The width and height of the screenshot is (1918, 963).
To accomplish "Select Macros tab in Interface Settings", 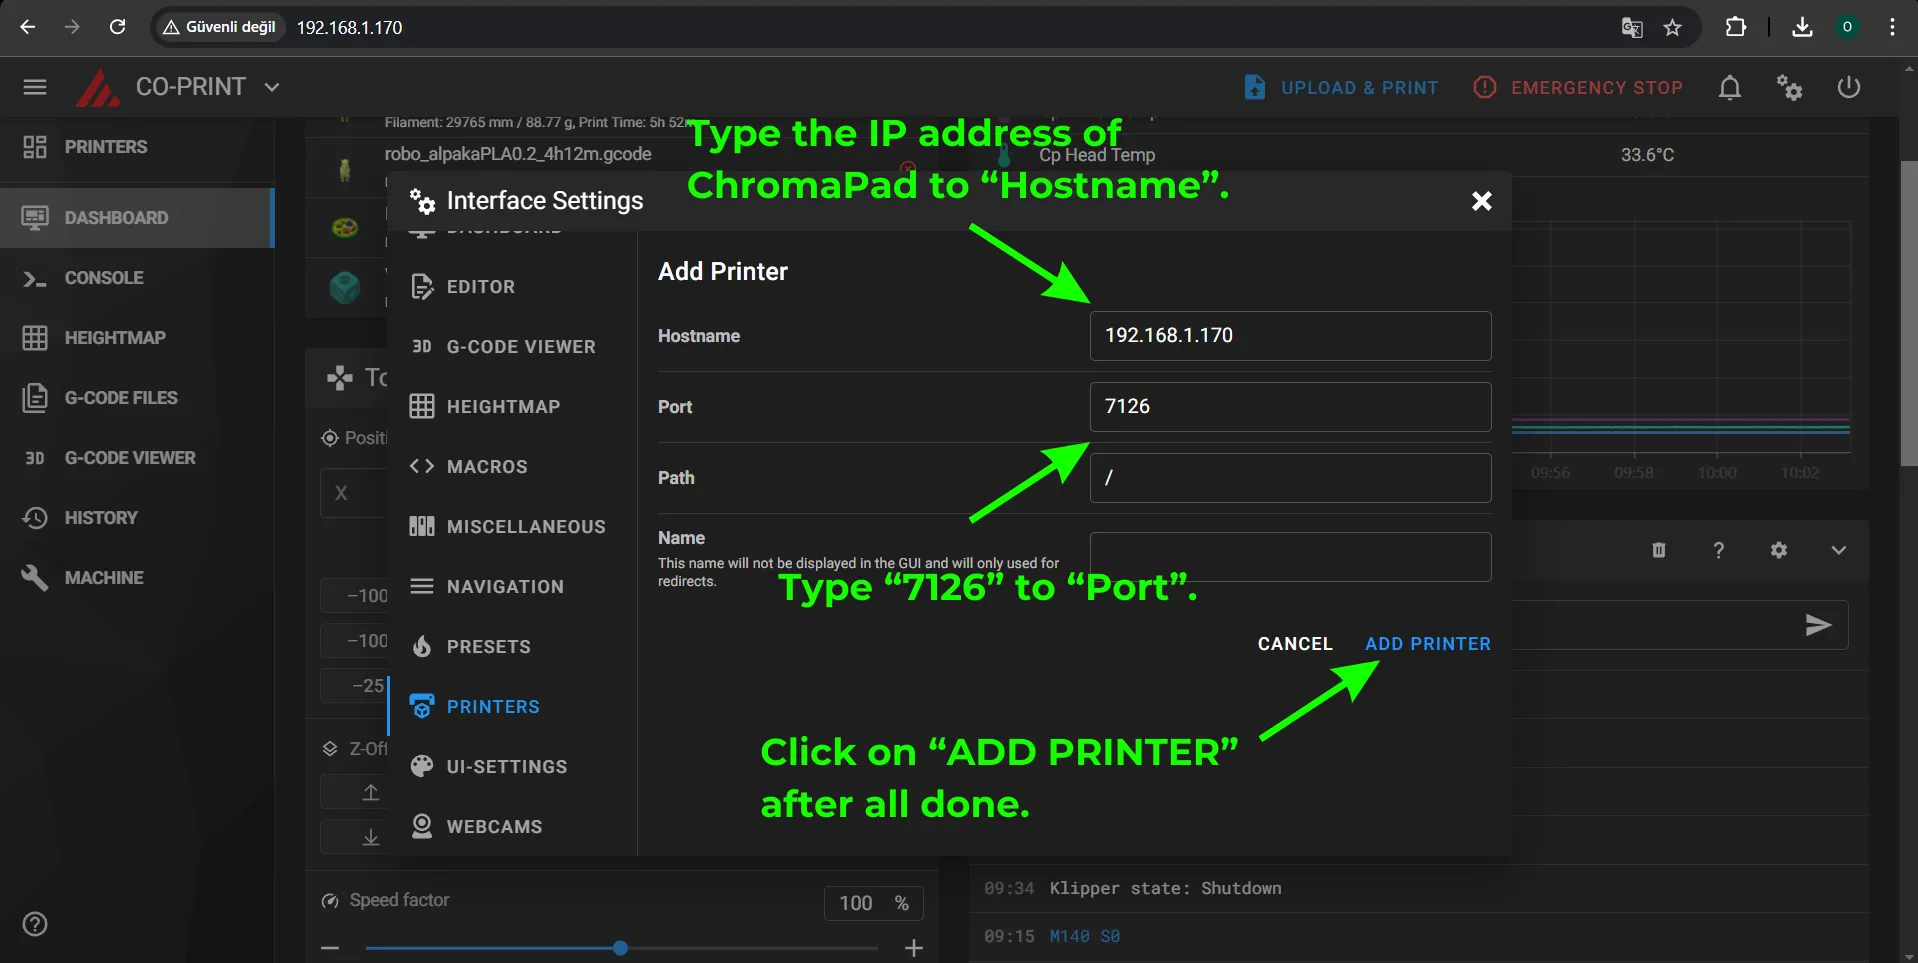I will pos(512,467).
